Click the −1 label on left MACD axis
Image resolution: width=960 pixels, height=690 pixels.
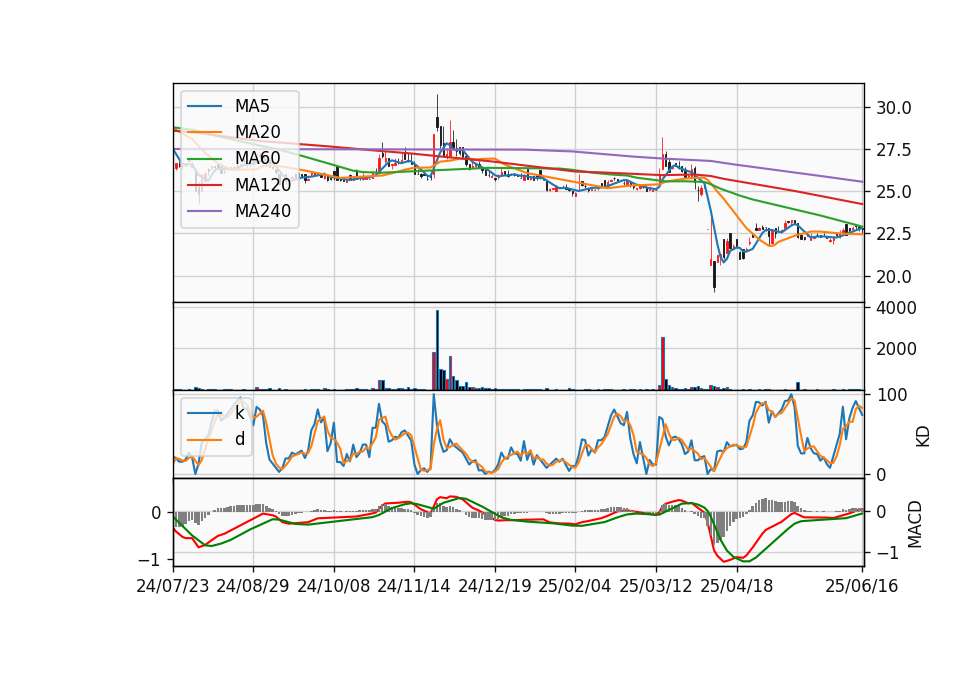[x=149, y=560]
